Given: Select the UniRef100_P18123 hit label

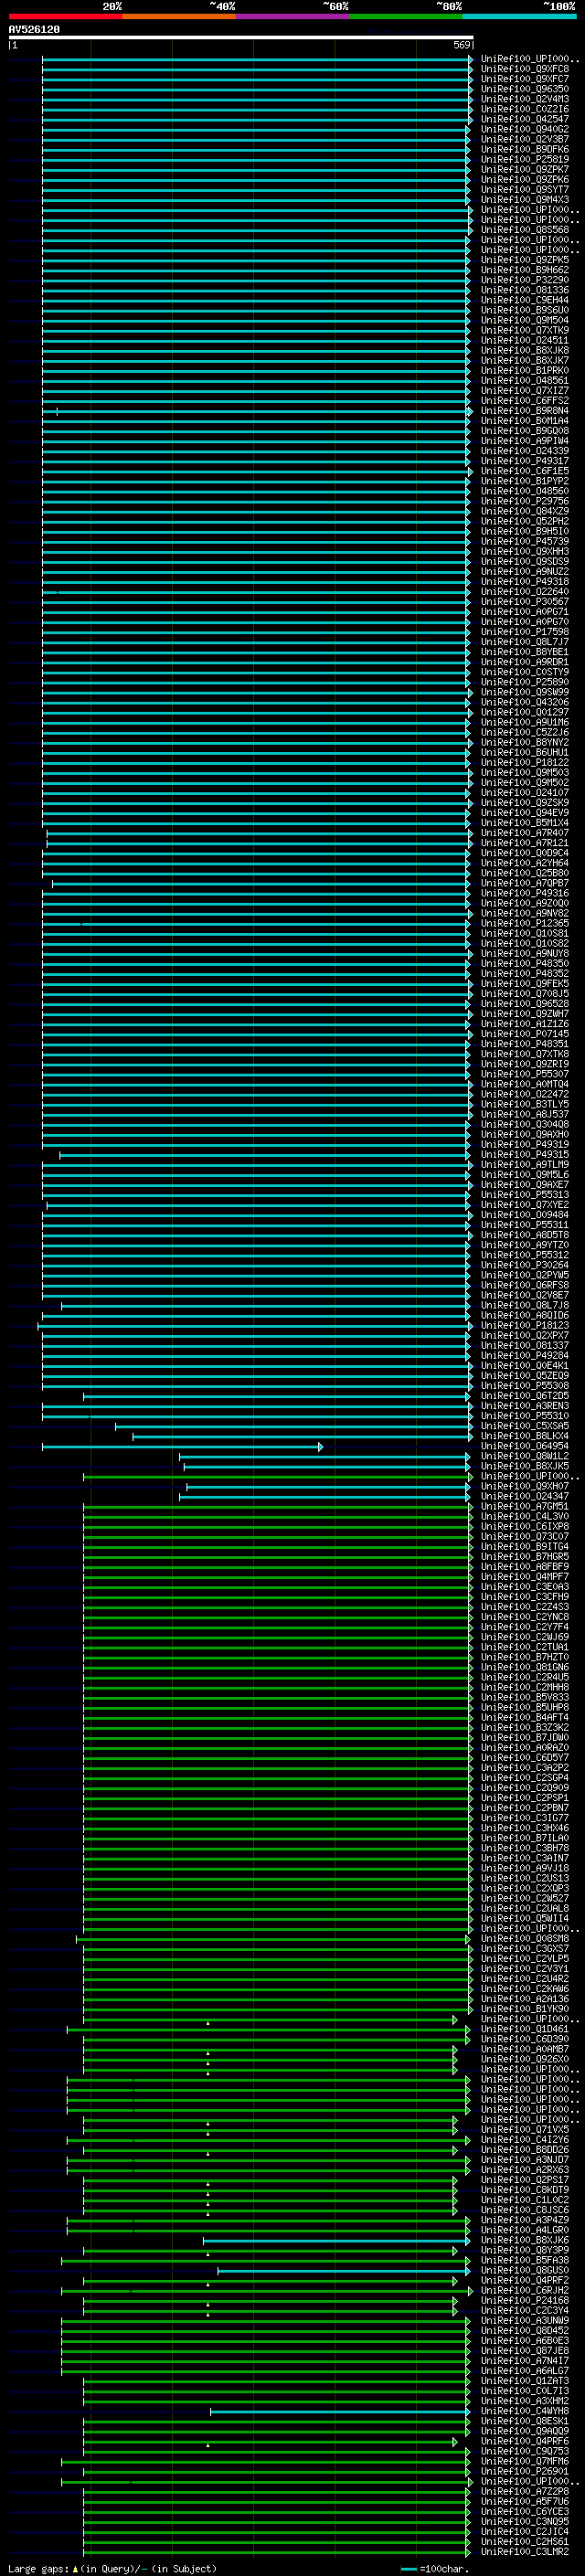Looking at the screenshot, I should tap(525, 1325).
